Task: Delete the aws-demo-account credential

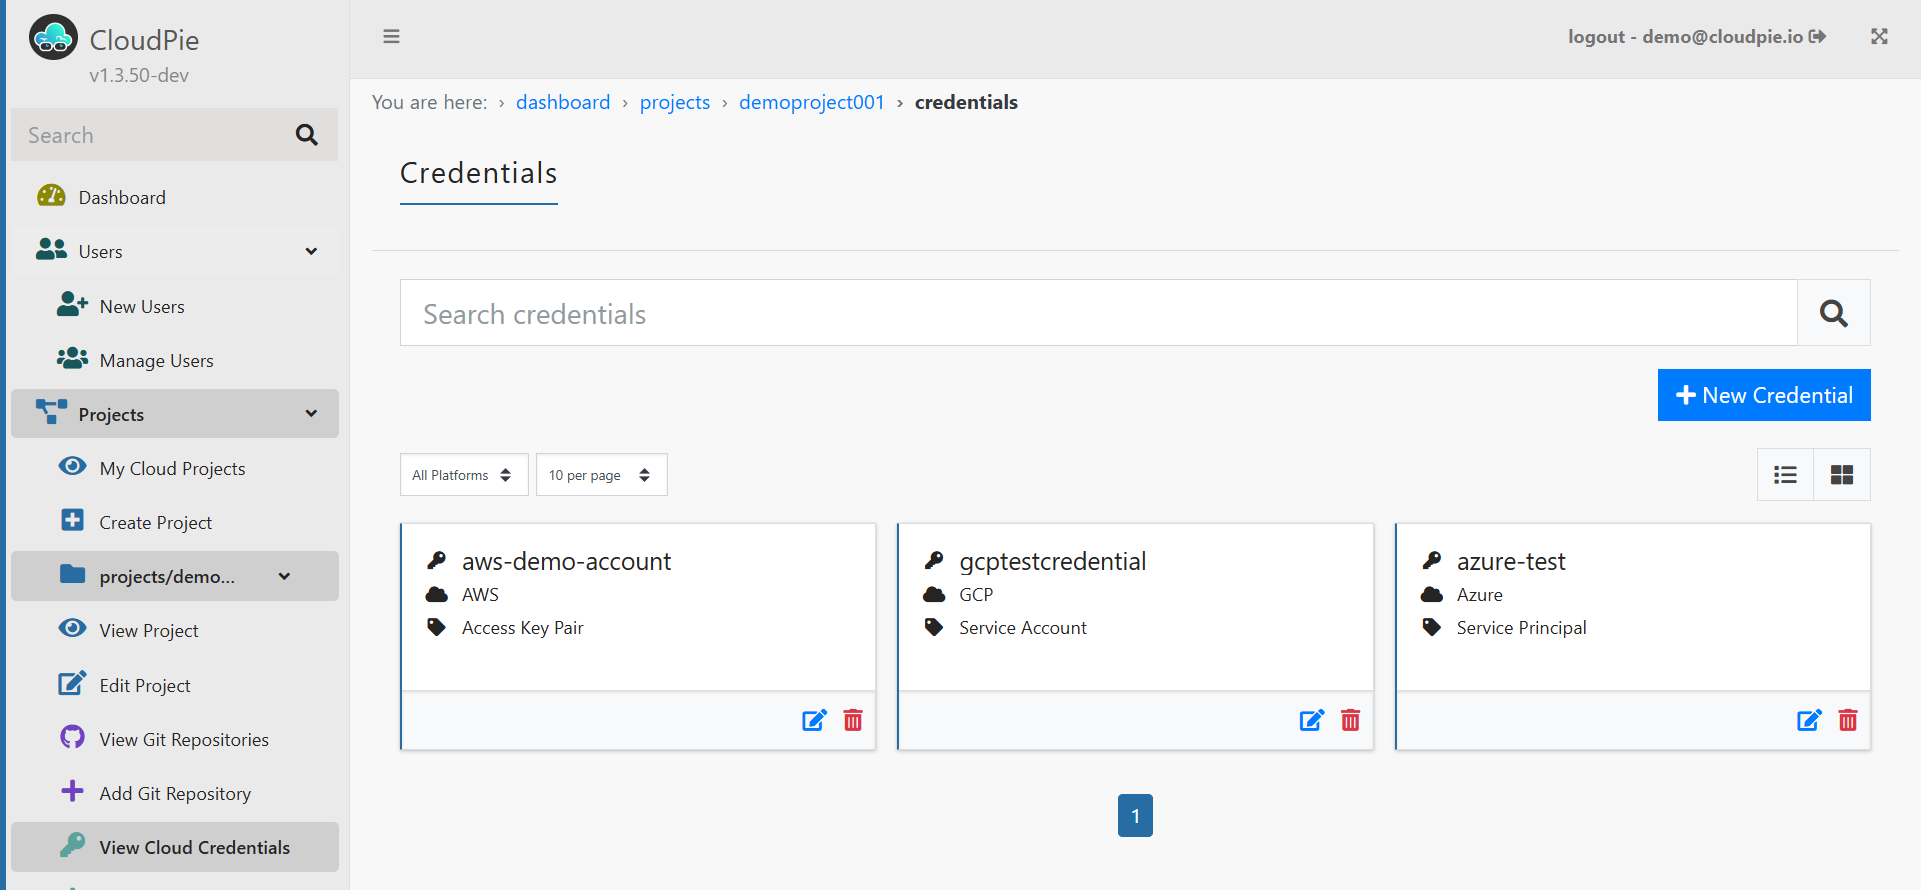Action: [853, 720]
